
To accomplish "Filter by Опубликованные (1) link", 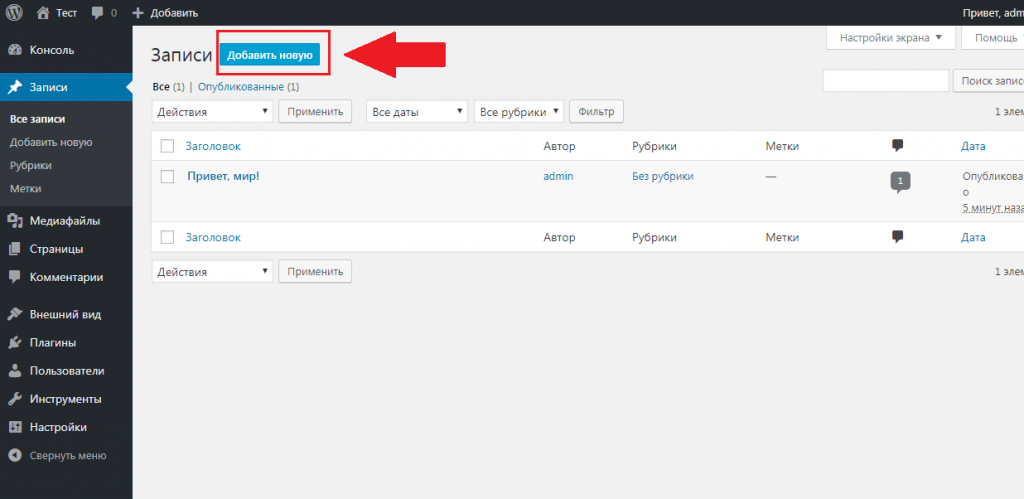I will 248,86.
